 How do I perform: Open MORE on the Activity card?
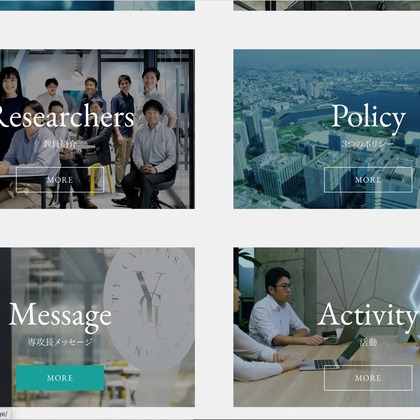click(368, 378)
